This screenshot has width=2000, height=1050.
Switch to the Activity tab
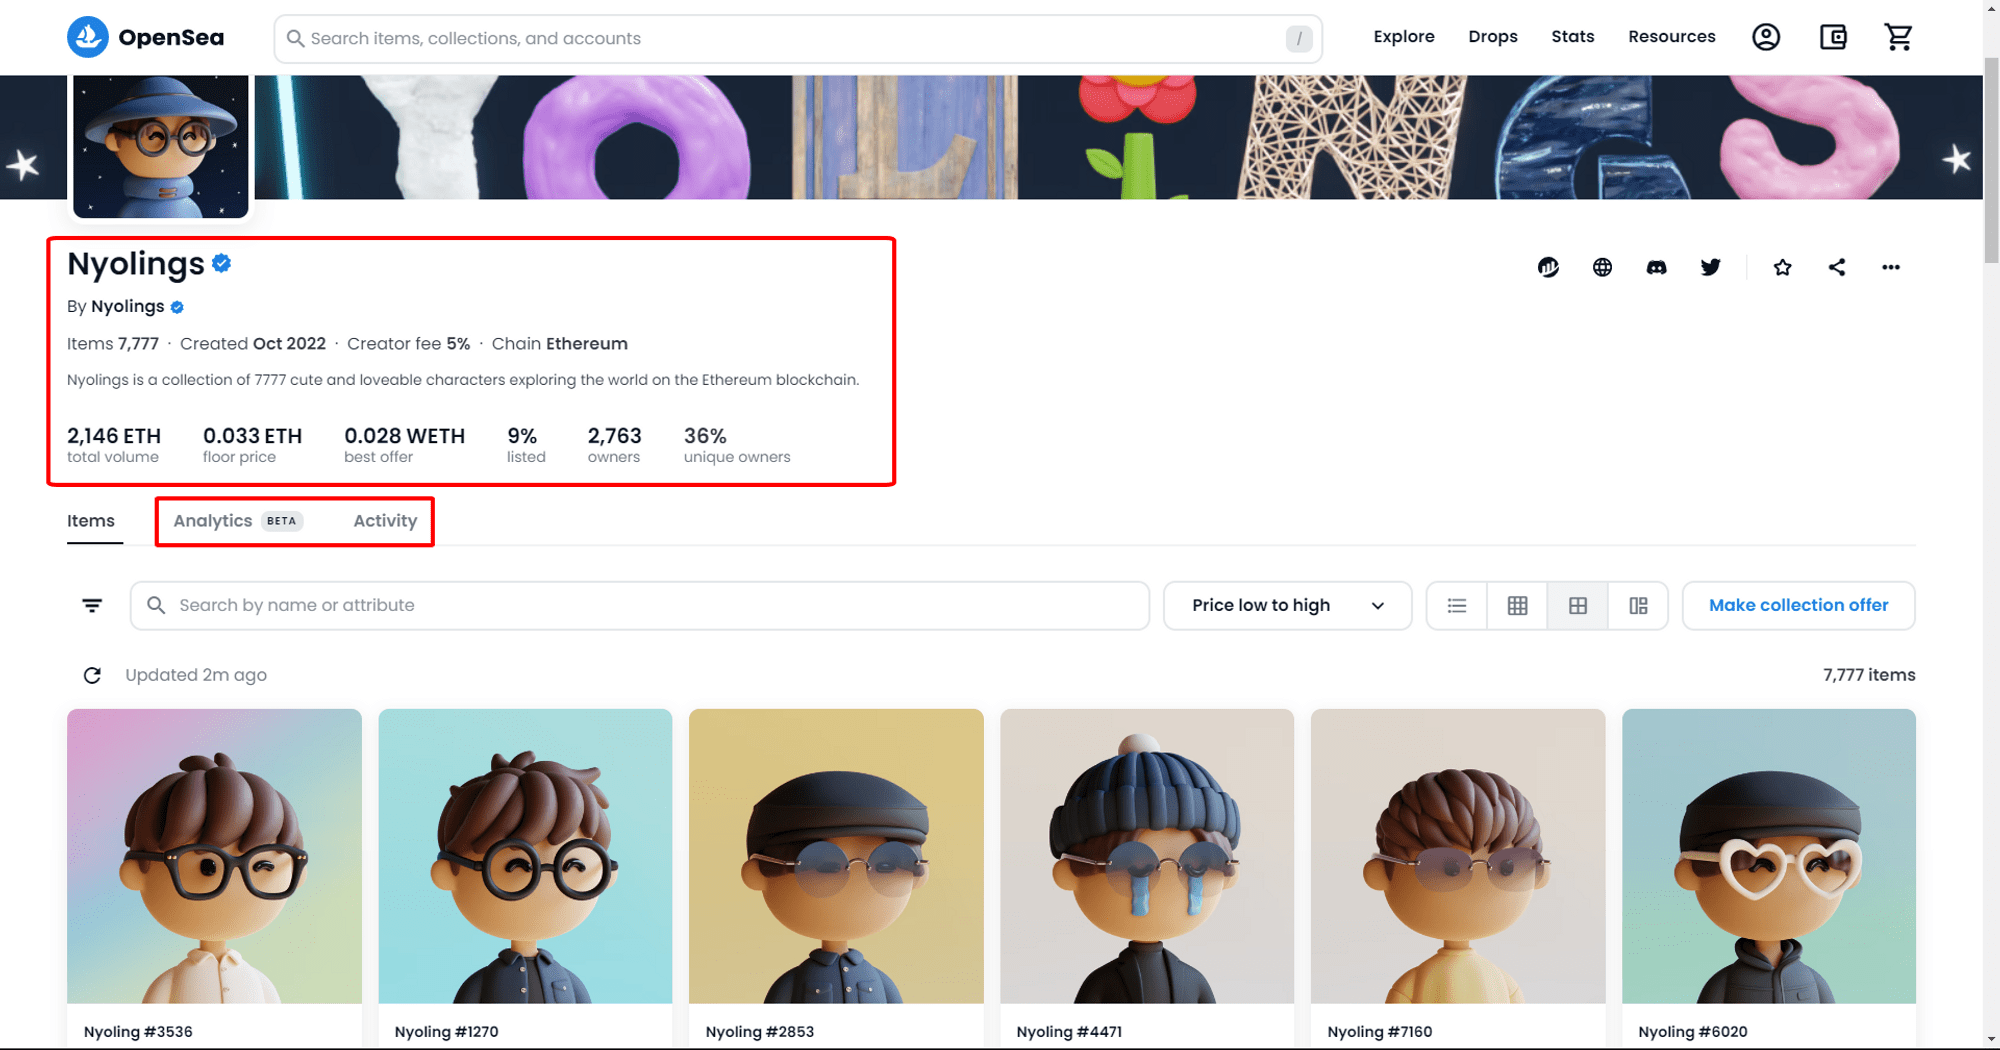[x=385, y=521]
